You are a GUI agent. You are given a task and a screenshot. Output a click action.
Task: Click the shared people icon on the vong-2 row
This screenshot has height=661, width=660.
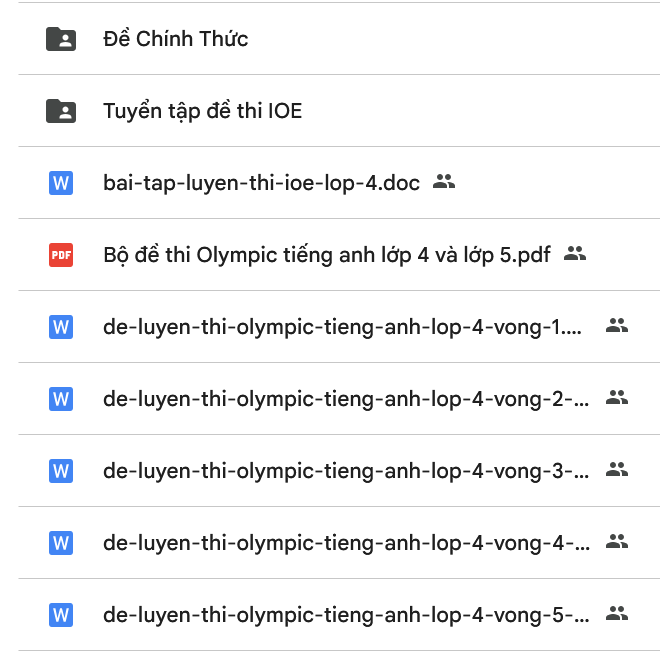pyautogui.click(x=617, y=398)
